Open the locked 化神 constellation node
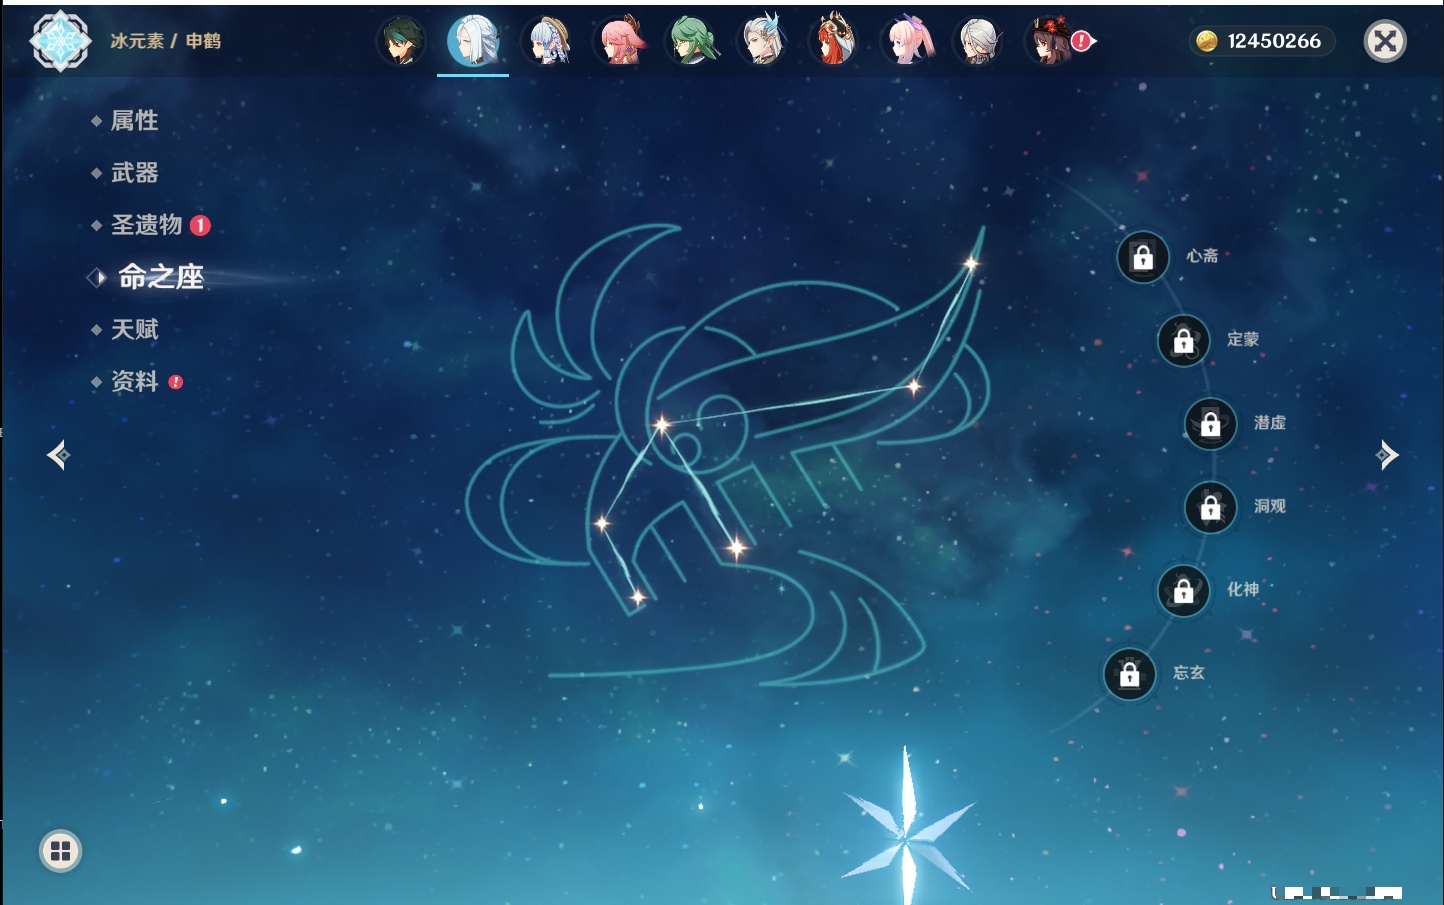1444x905 pixels. [1184, 590]
